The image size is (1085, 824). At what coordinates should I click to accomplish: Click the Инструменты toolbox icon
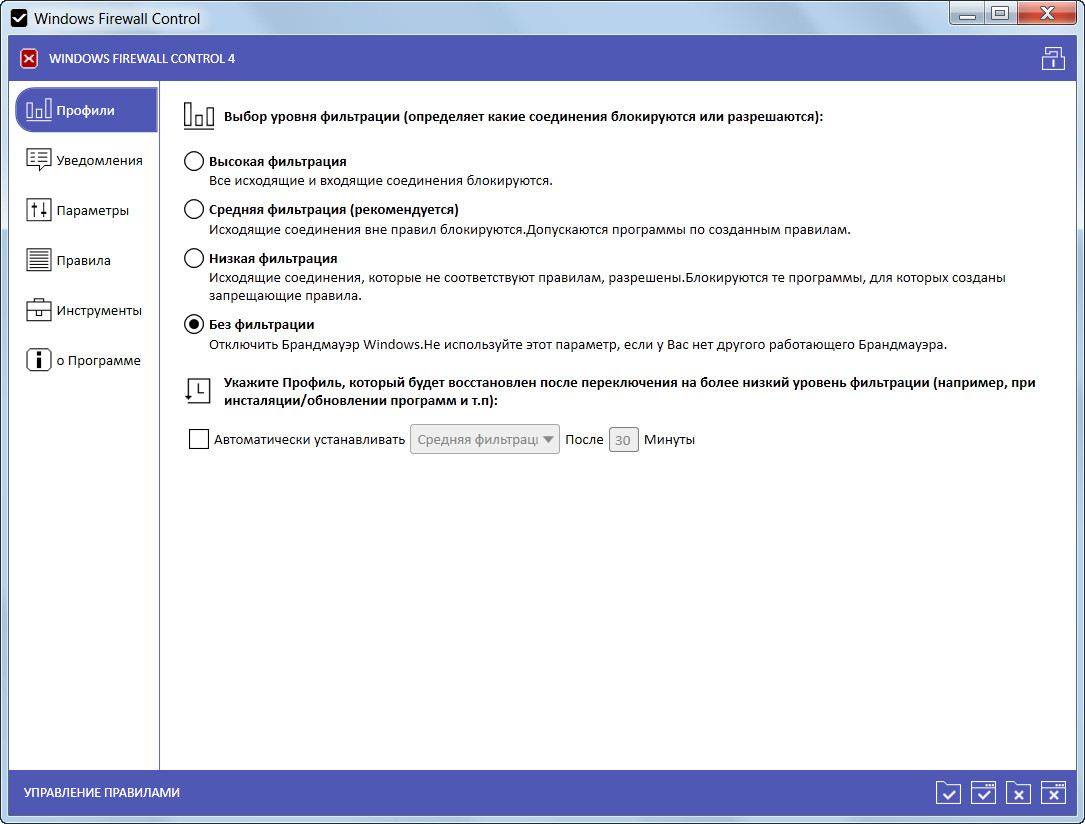(38, 310)
